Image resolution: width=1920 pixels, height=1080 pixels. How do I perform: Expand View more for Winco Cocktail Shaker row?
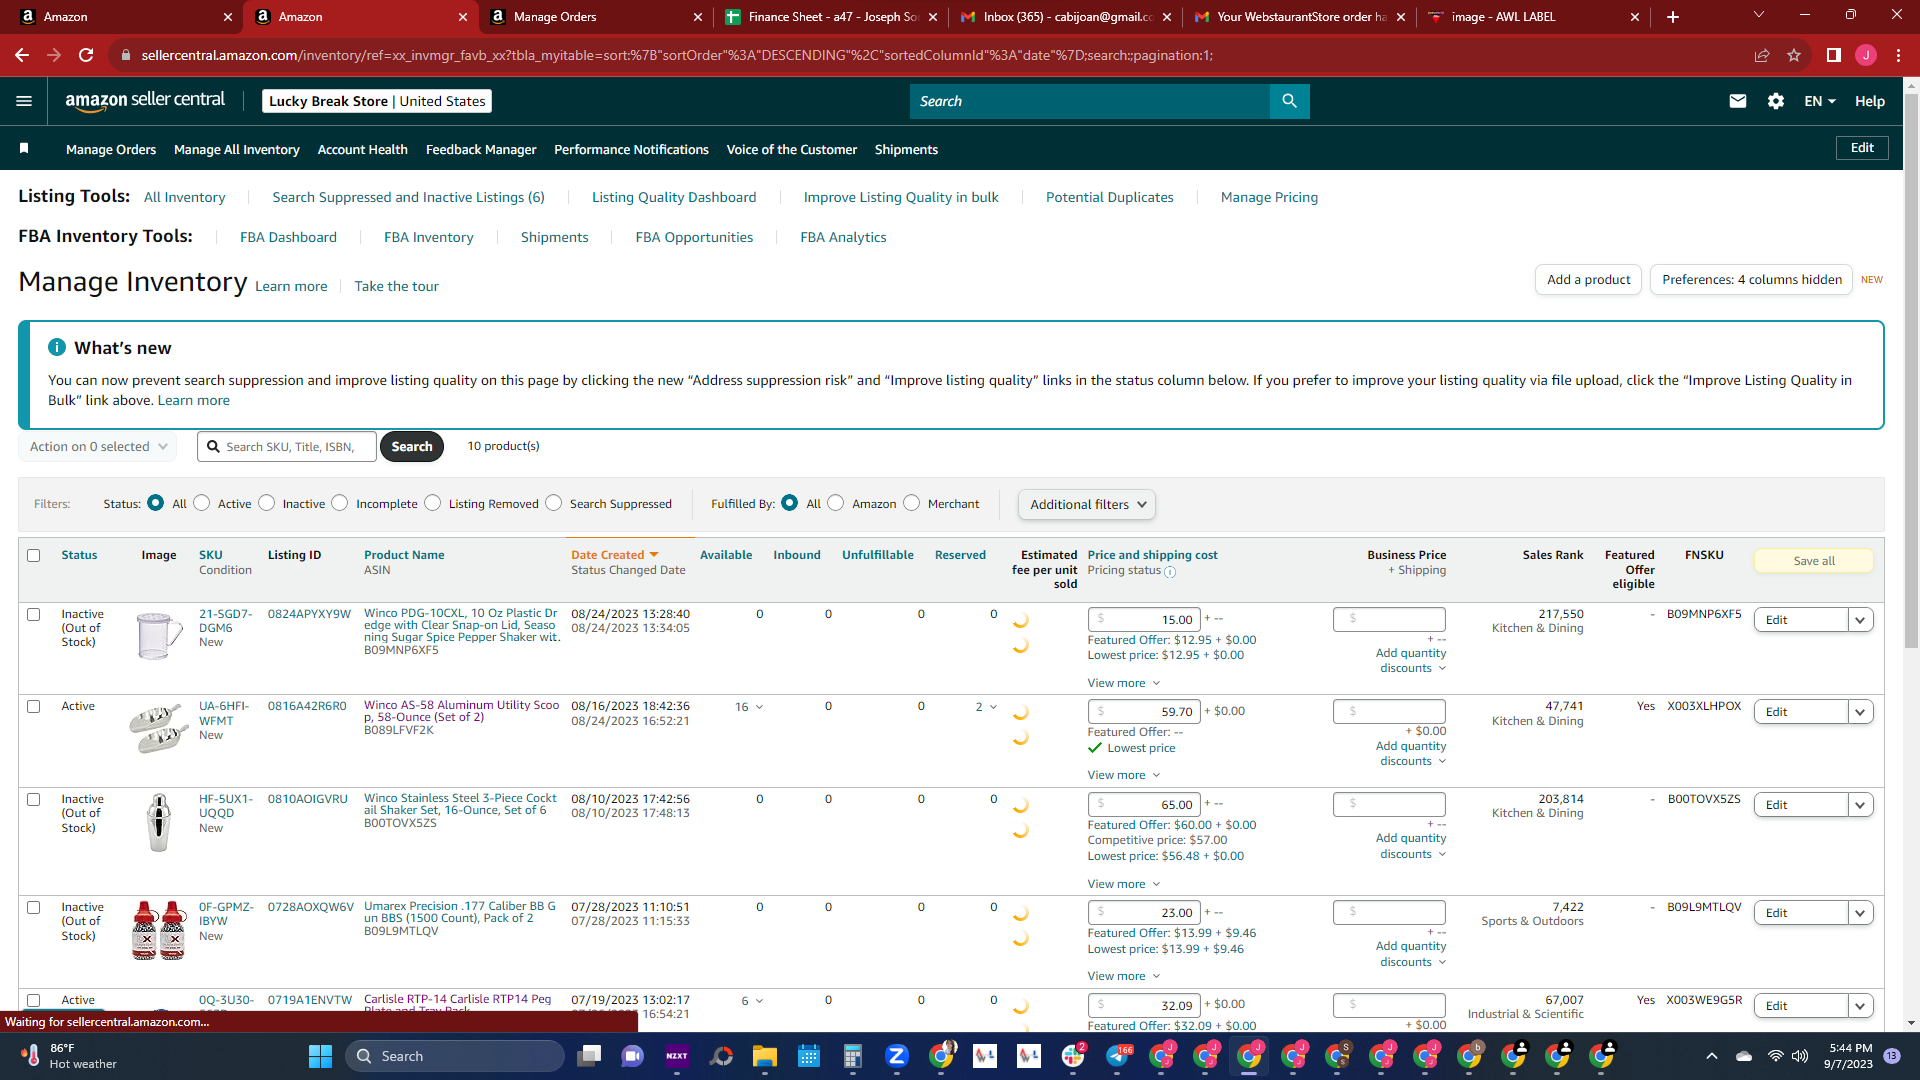1124,884
